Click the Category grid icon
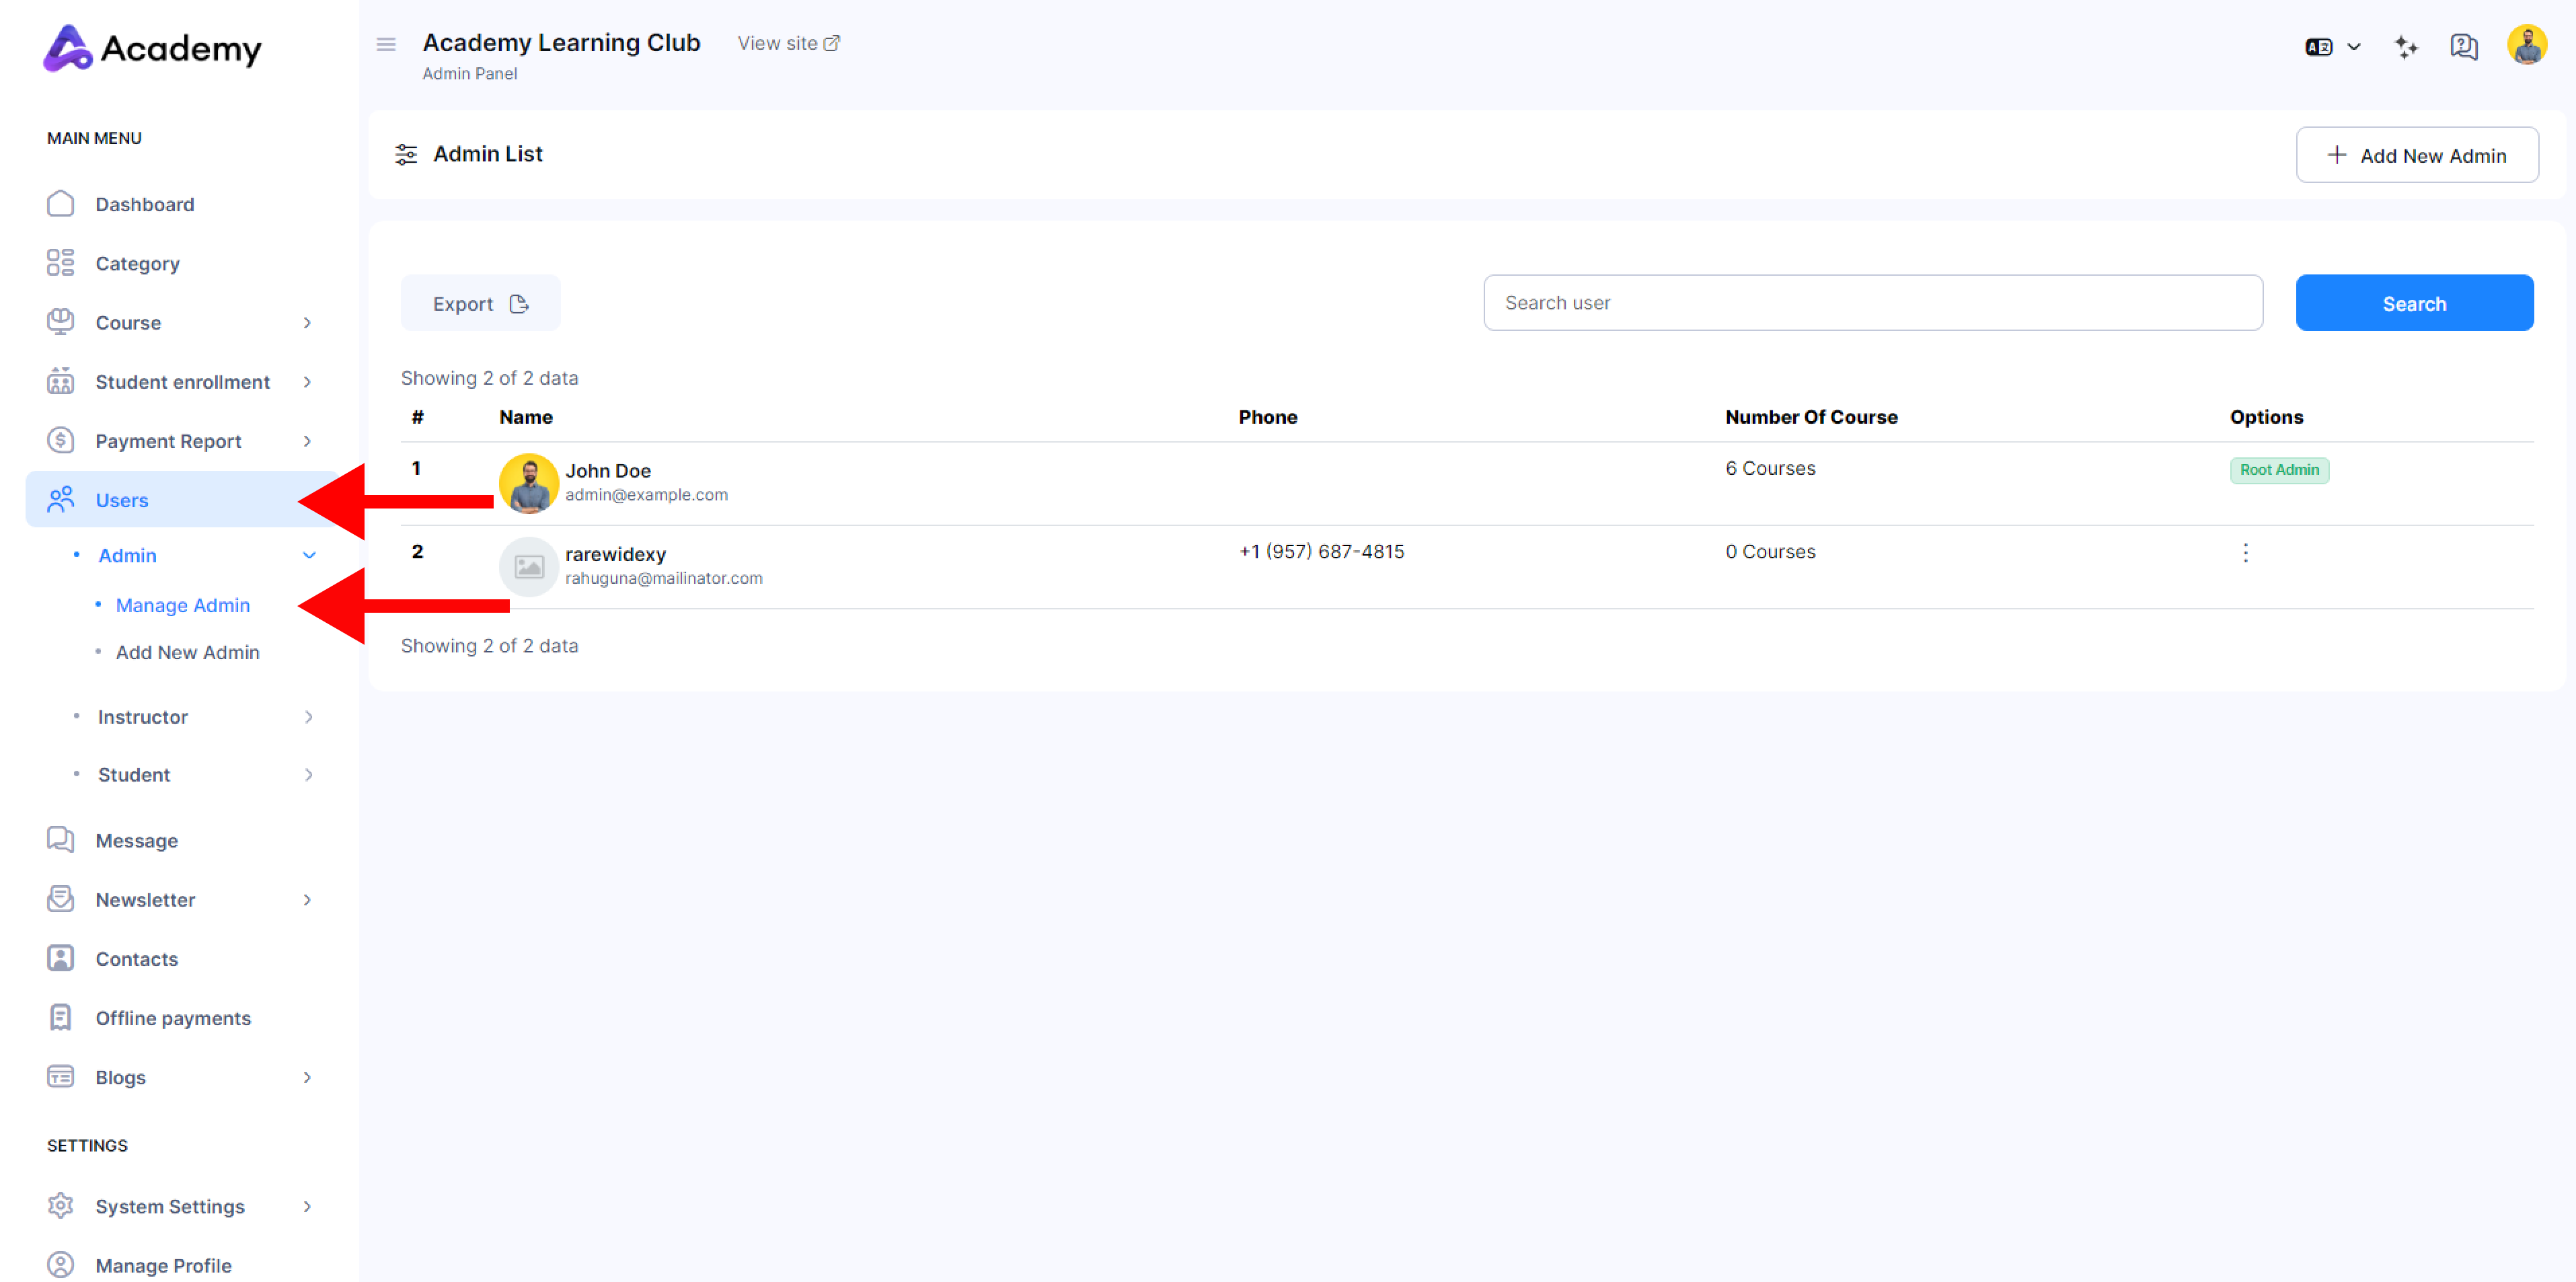Image resolution: width=2576 pixels, height=1282 pixels. (x=60, y=263)
